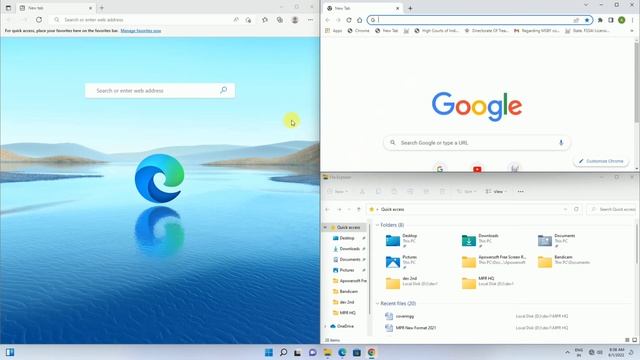Click magnifier in Edge page search box

click(x=223, y=90)
